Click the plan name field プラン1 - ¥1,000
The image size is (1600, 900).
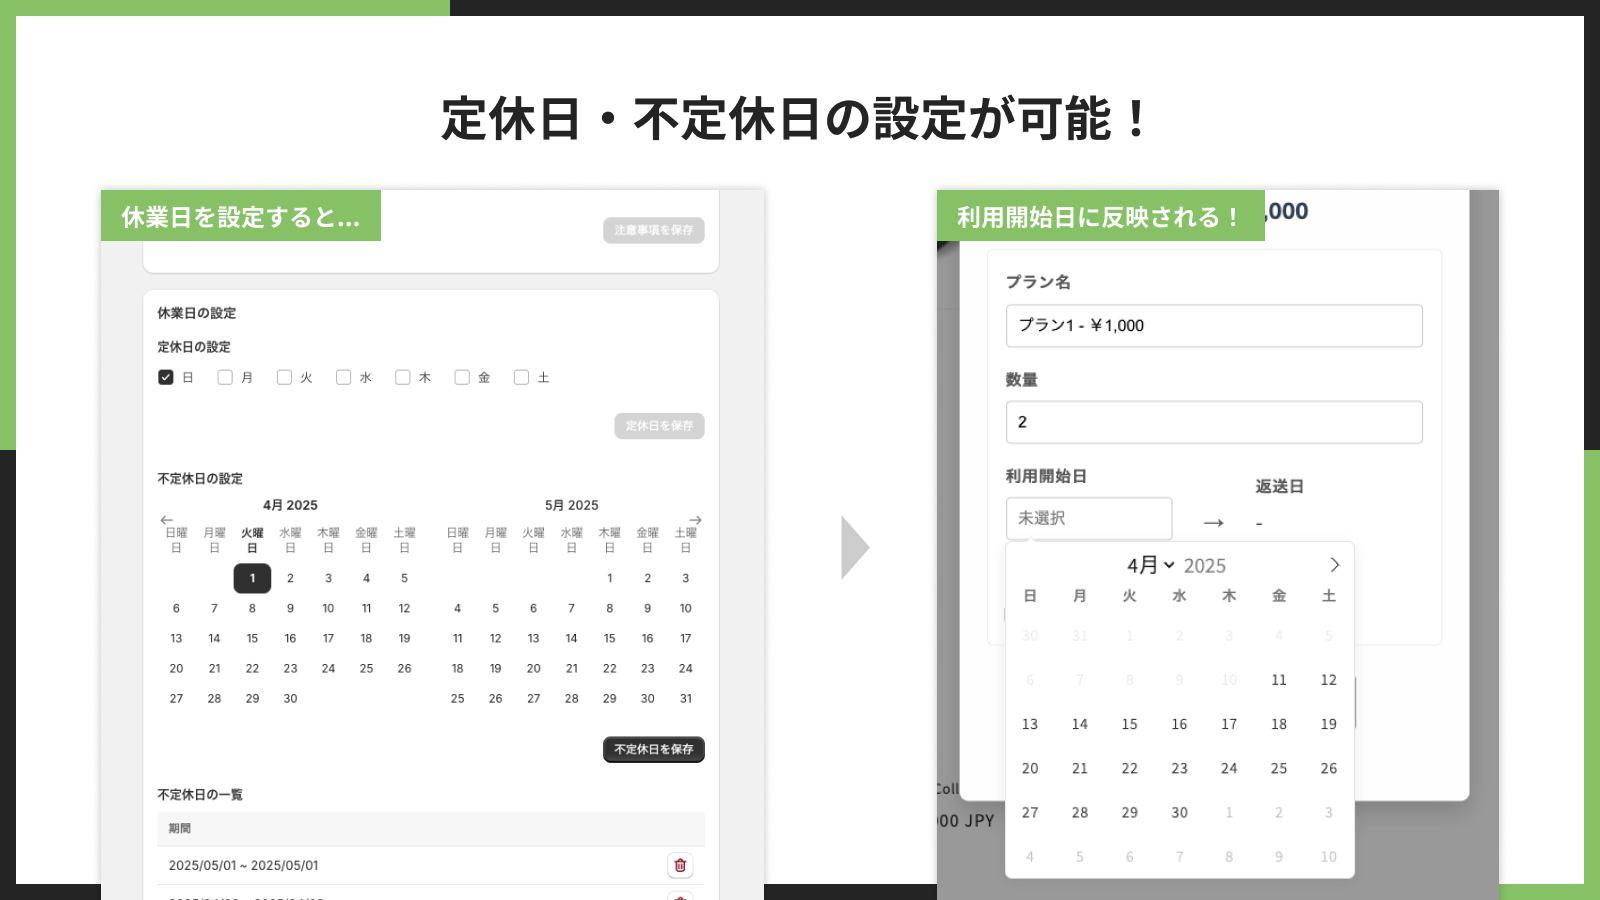point(1214,325)
